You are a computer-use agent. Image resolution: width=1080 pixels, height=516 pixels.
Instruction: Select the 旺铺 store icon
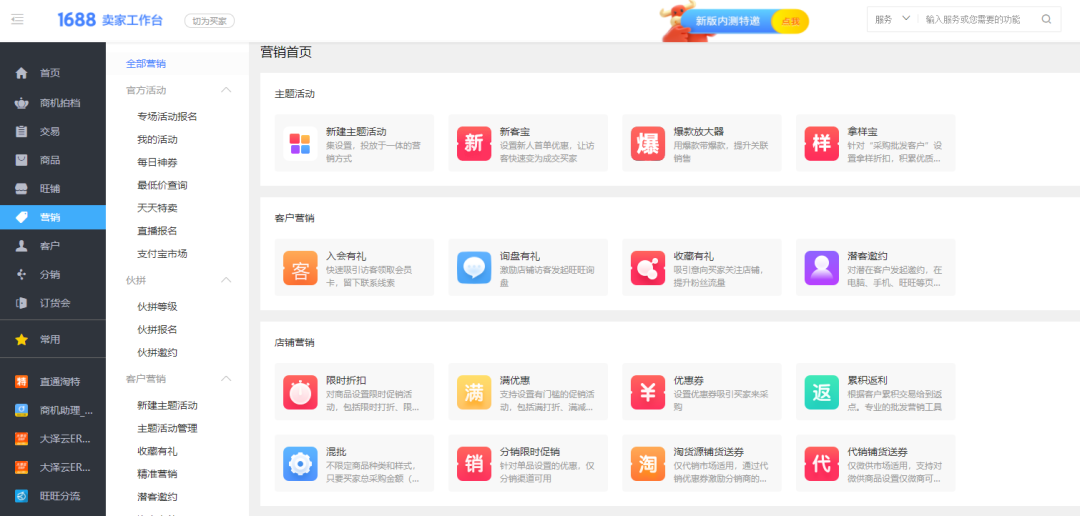pyautogui.click(x=21, y=189)
